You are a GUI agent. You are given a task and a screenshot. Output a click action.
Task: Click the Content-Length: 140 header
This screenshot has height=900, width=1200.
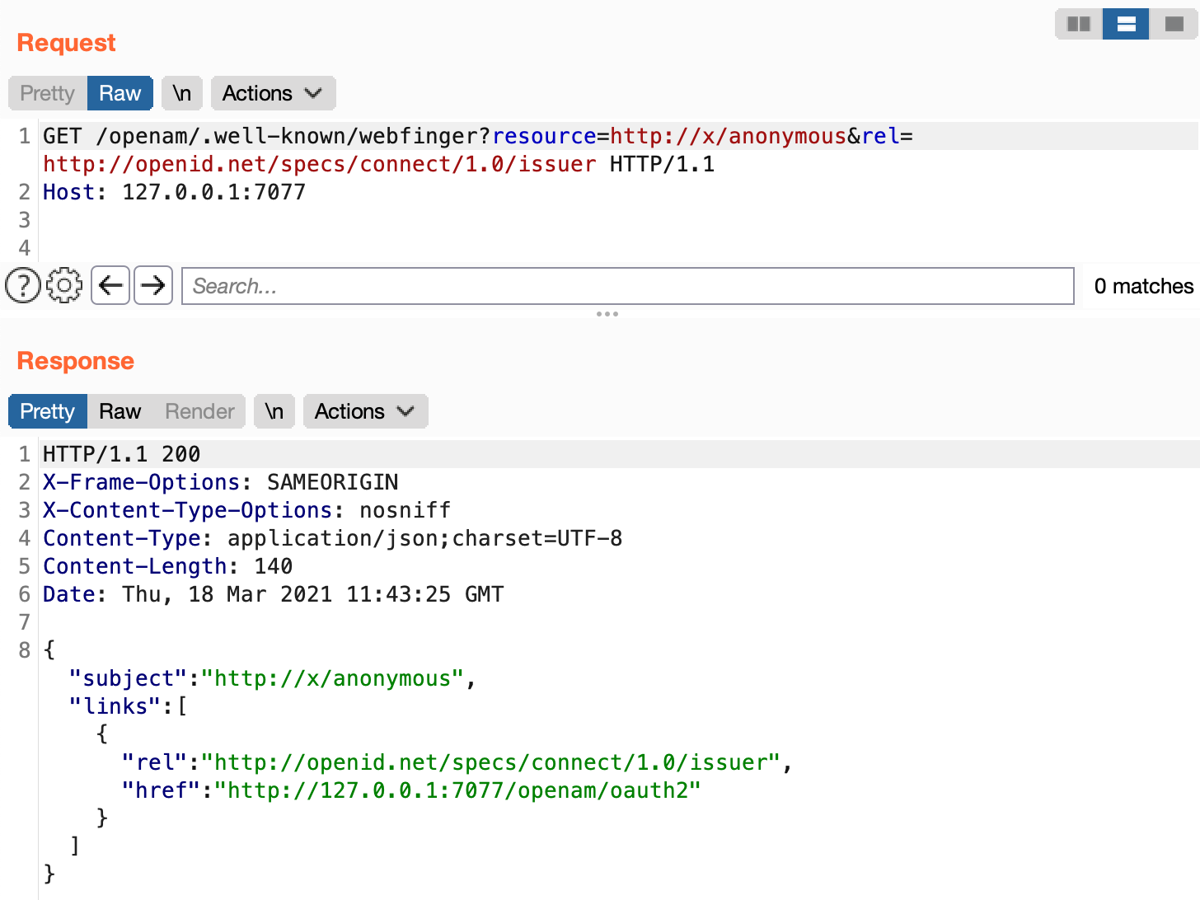pyautogui.click(x=168, y=566)
